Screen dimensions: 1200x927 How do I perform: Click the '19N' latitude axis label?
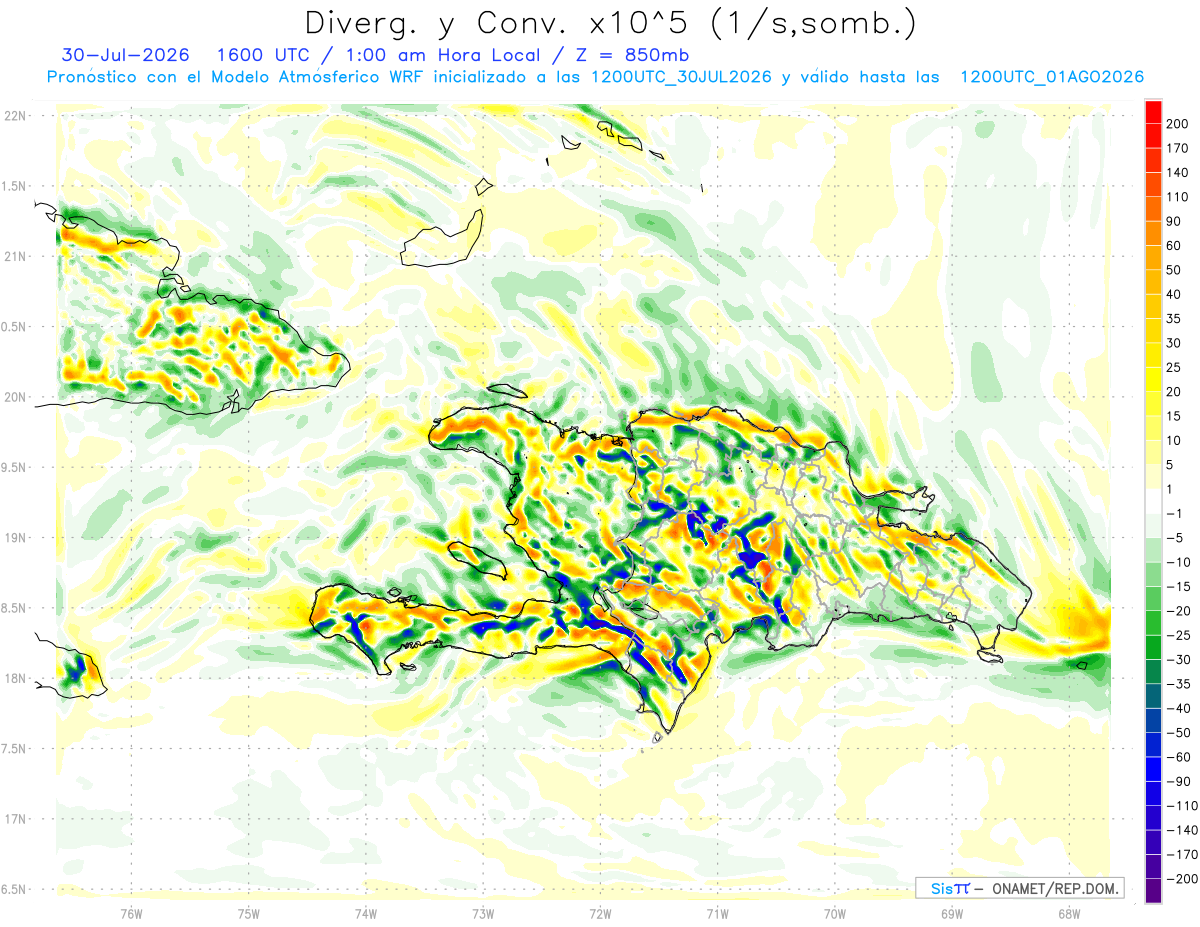click(x=15, y=537)
